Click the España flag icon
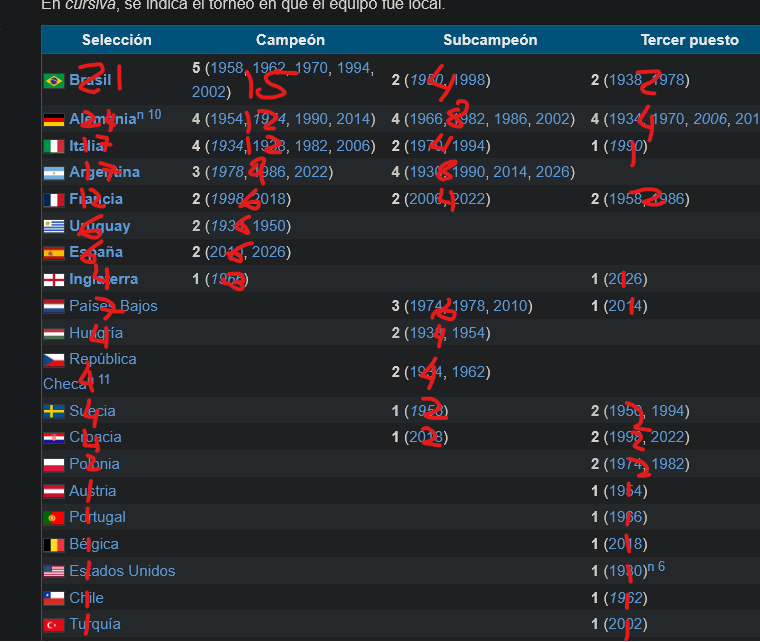760x642 pixels. pyautogui.click(x=54, y=253)
